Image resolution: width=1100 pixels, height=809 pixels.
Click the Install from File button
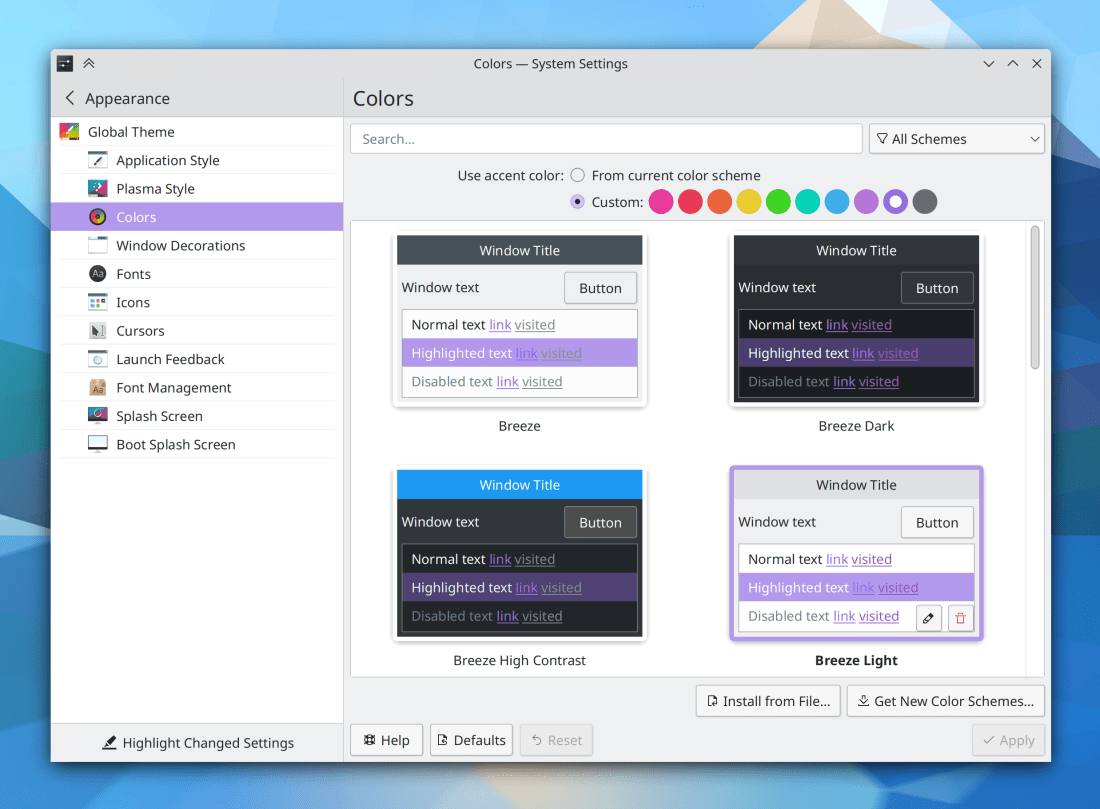(767, 701)
